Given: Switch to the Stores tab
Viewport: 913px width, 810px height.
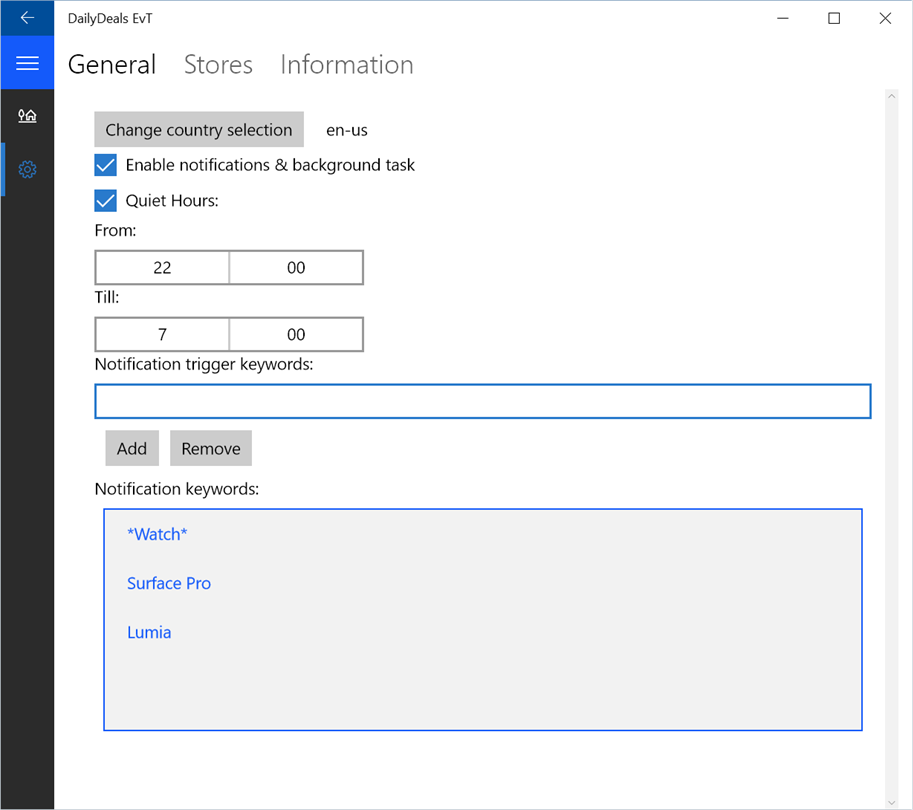Looking at the screenshot, I should point(218,65).
